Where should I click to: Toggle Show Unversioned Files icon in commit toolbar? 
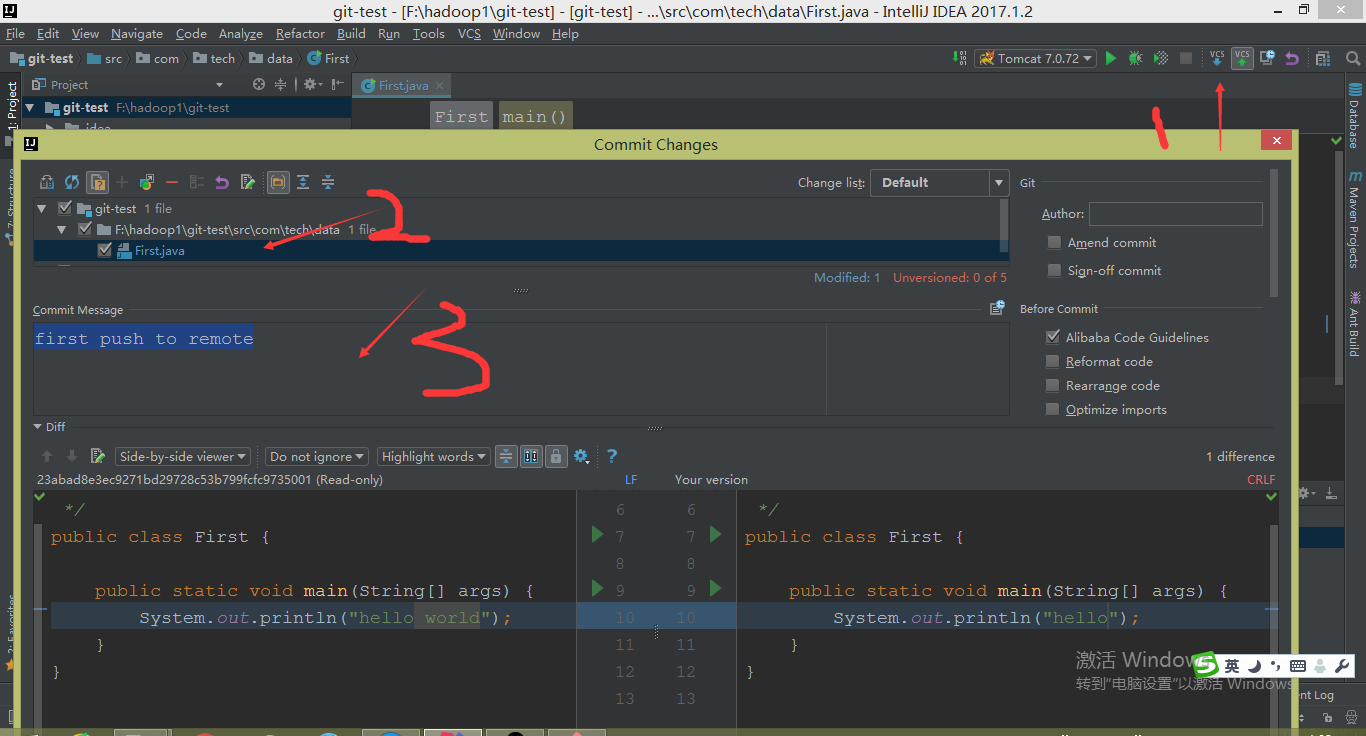tap(97, 182)
